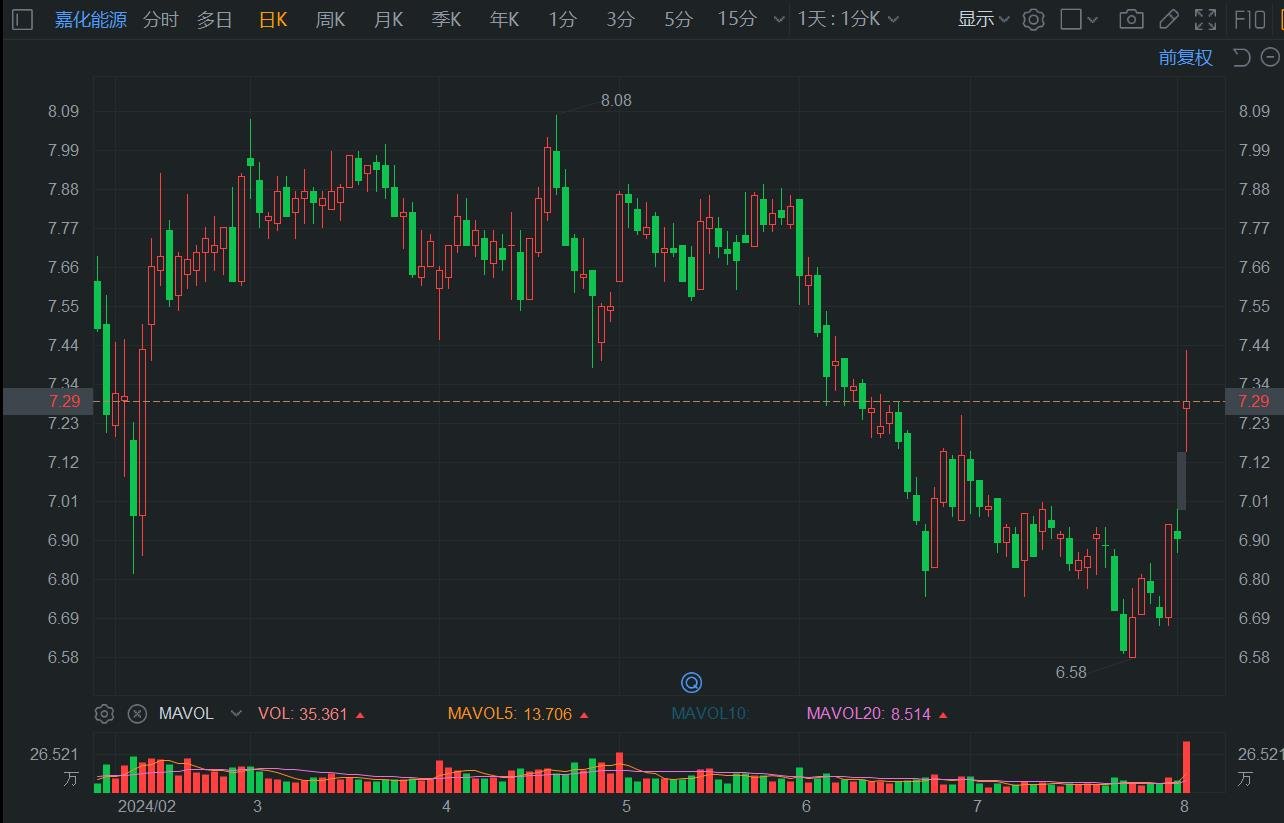This screenshot has width=1284, height=823.
Task: Click the blue @ marker on chart
Action: (x=691, y=683)
